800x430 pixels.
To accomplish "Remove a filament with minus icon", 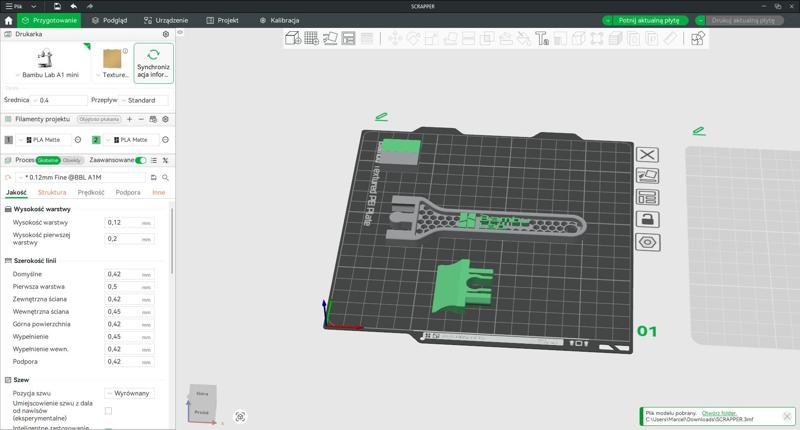I will 141,119.
